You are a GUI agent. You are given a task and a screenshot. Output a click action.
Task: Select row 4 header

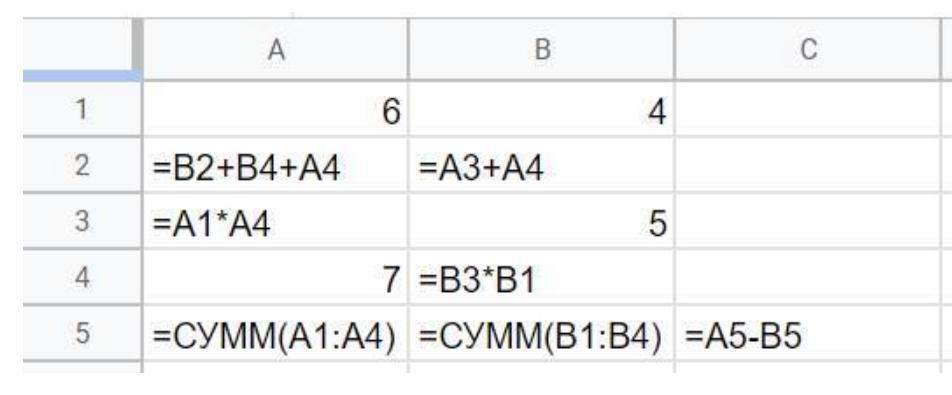click(x=82, y=277)
